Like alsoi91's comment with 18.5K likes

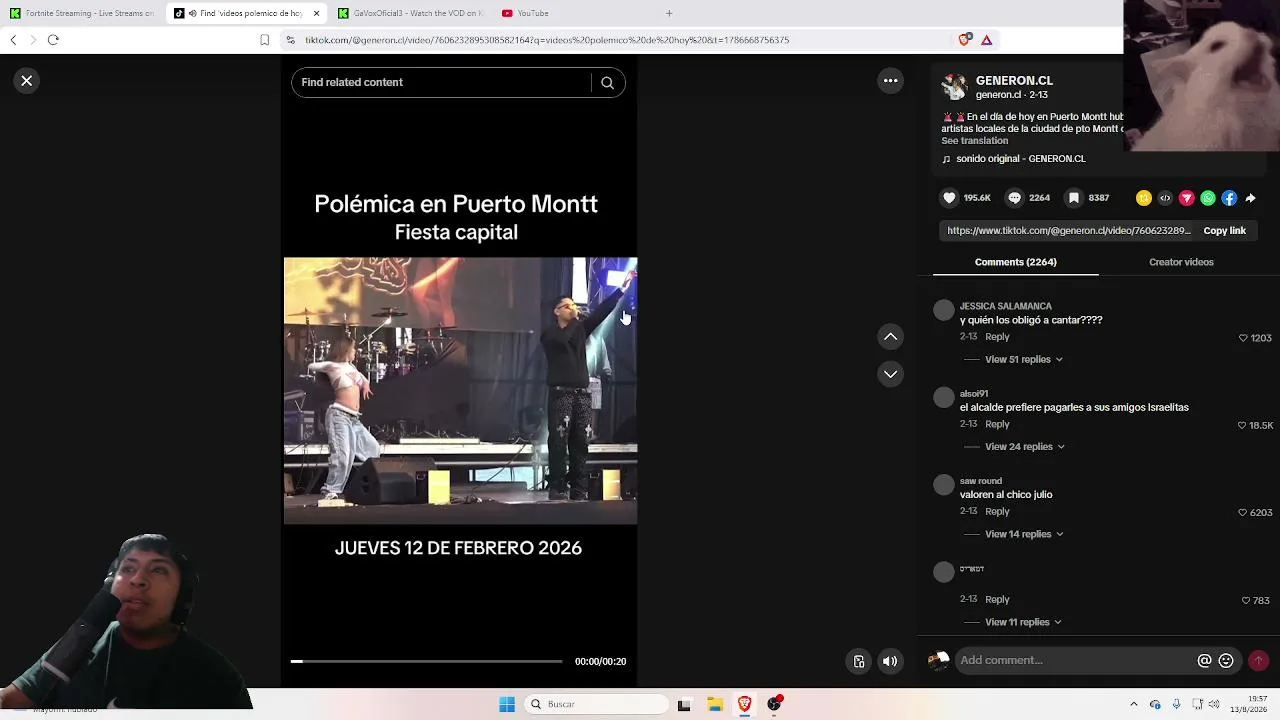[x=1243, y=426]
